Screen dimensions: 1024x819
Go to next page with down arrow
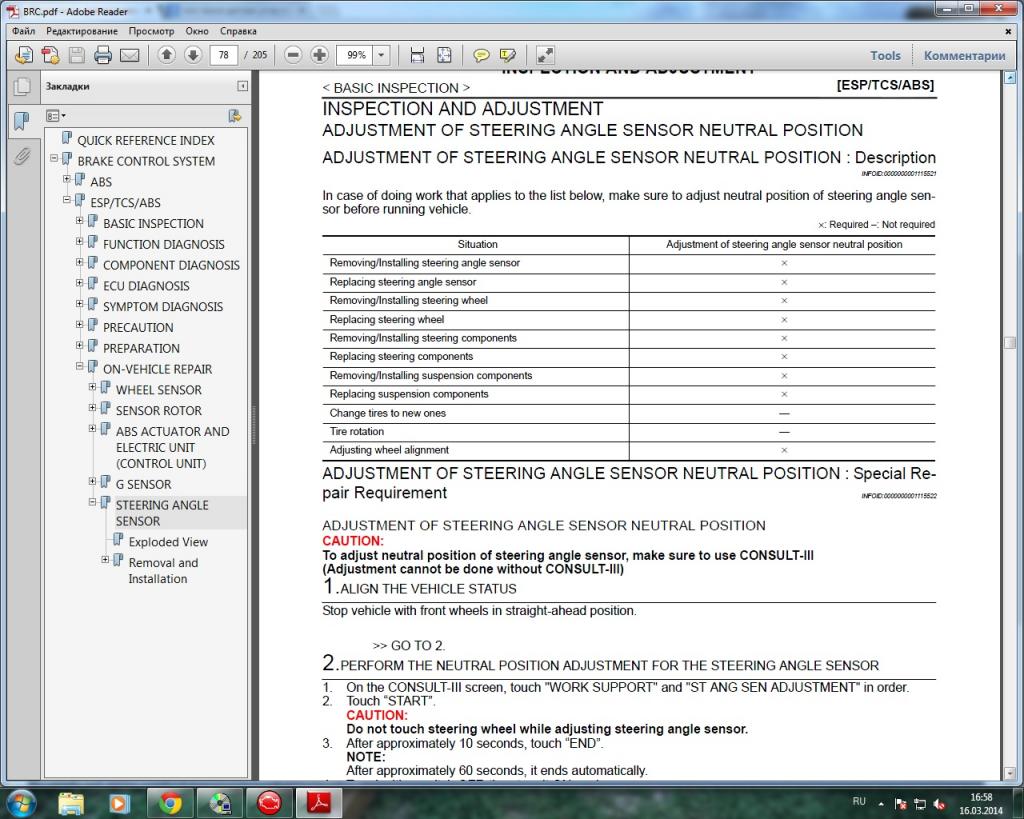pyautogui.click(x=193, y=55)
